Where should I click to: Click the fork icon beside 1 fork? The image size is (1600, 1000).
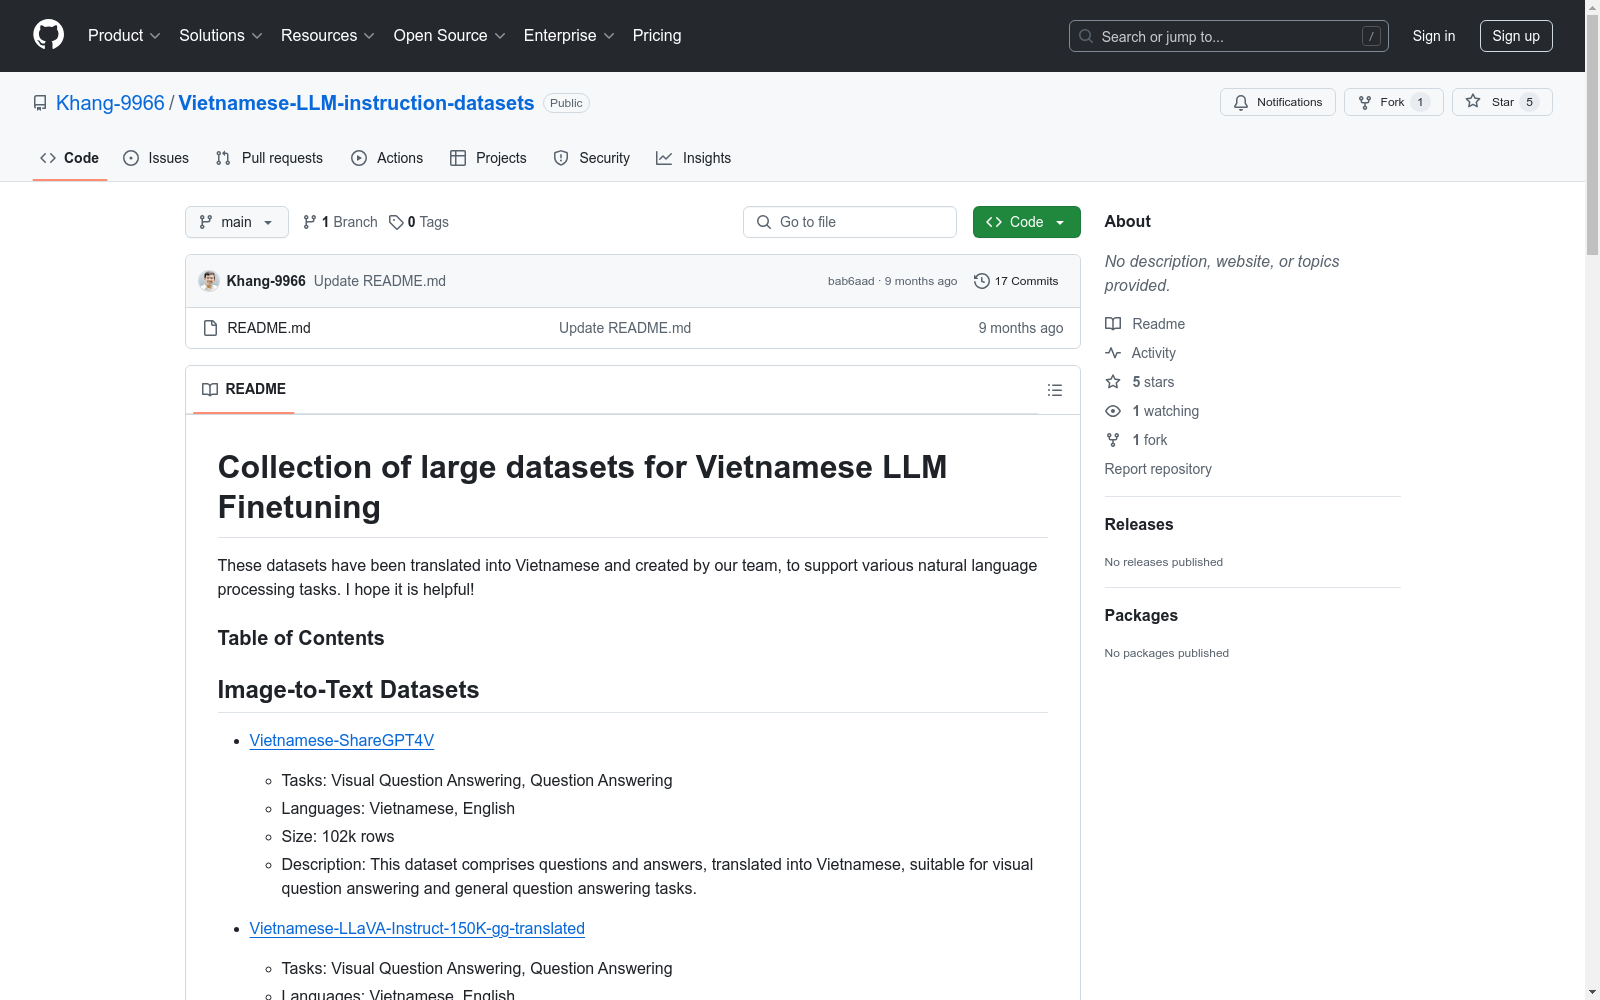[x=1113, y=440]
